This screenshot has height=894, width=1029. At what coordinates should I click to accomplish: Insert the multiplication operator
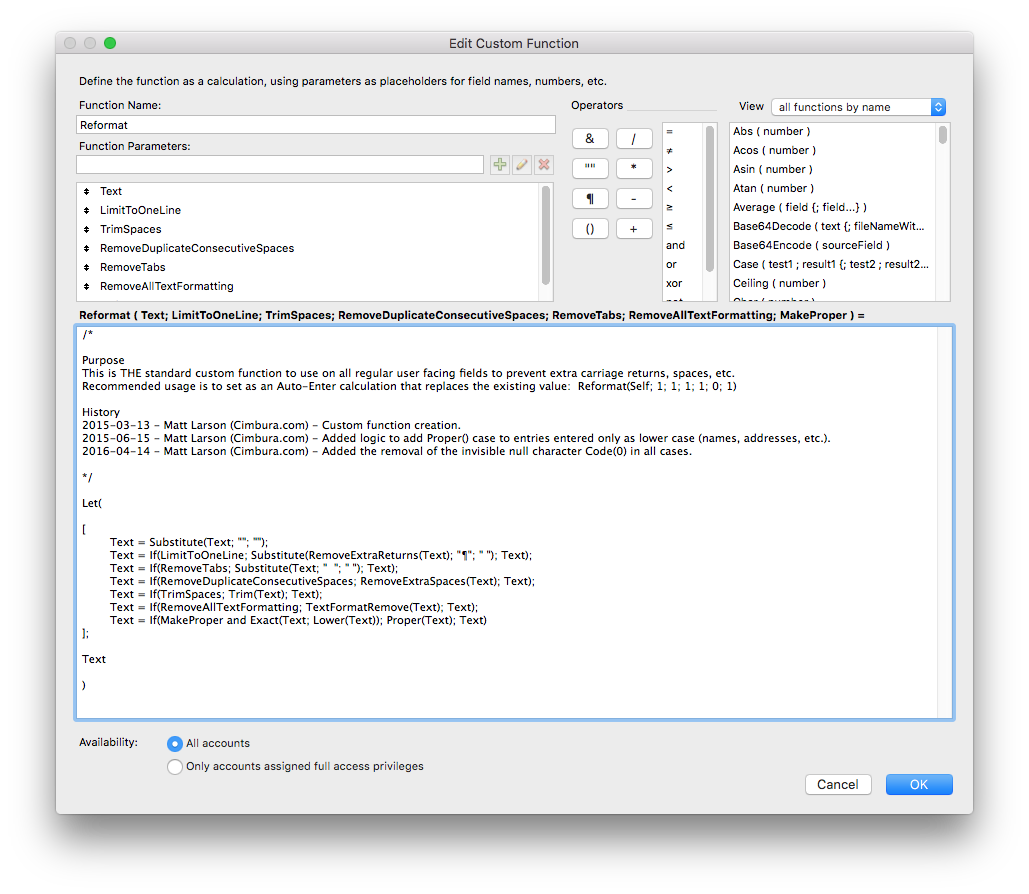[634, 168]
